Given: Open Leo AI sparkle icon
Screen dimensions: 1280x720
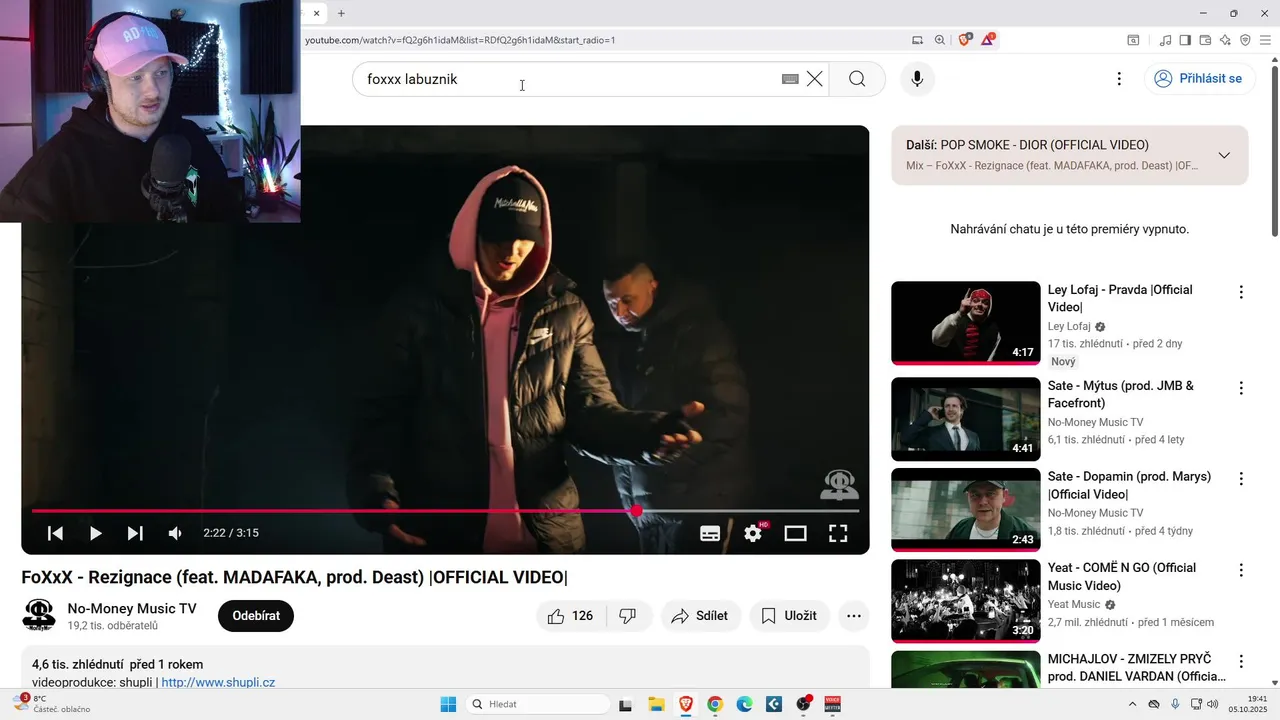Looking at the screenshot, I should pos(1225,40).
